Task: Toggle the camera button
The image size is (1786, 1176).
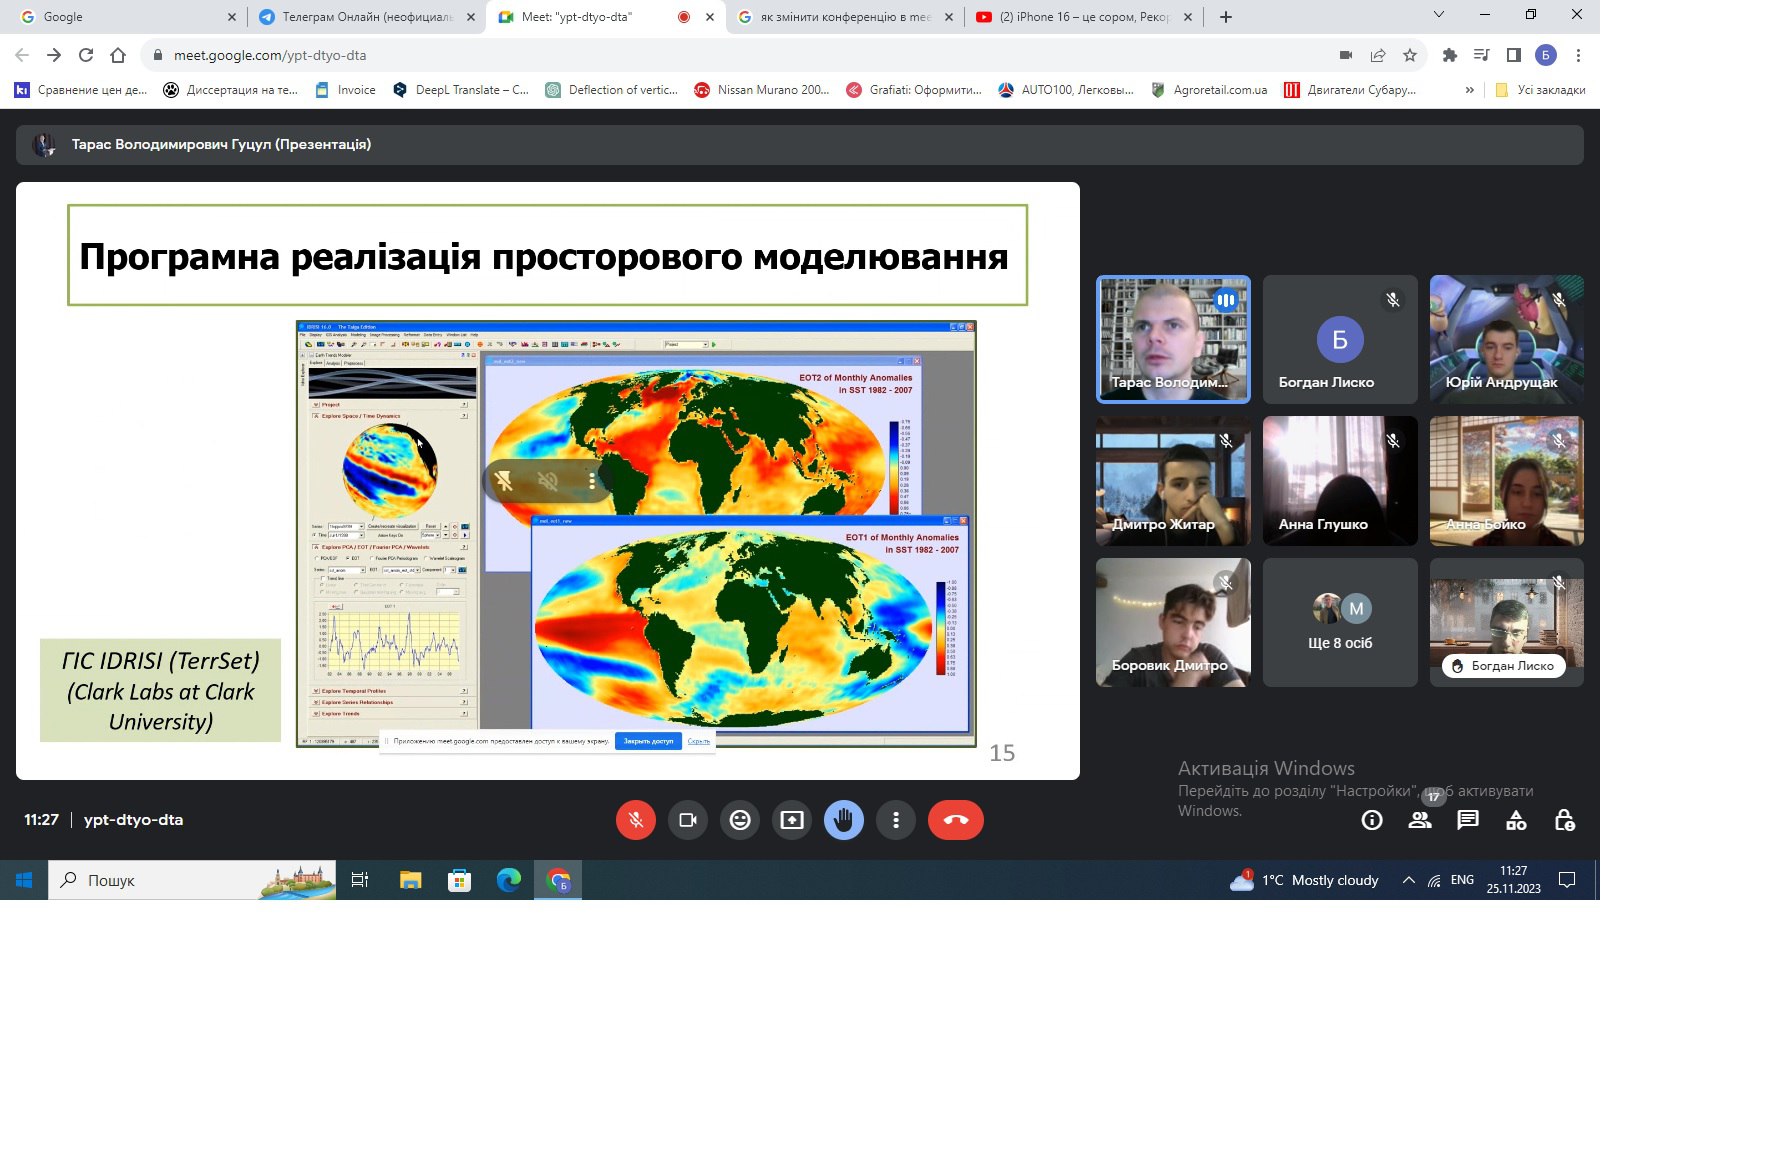Action: coord(688,820)
